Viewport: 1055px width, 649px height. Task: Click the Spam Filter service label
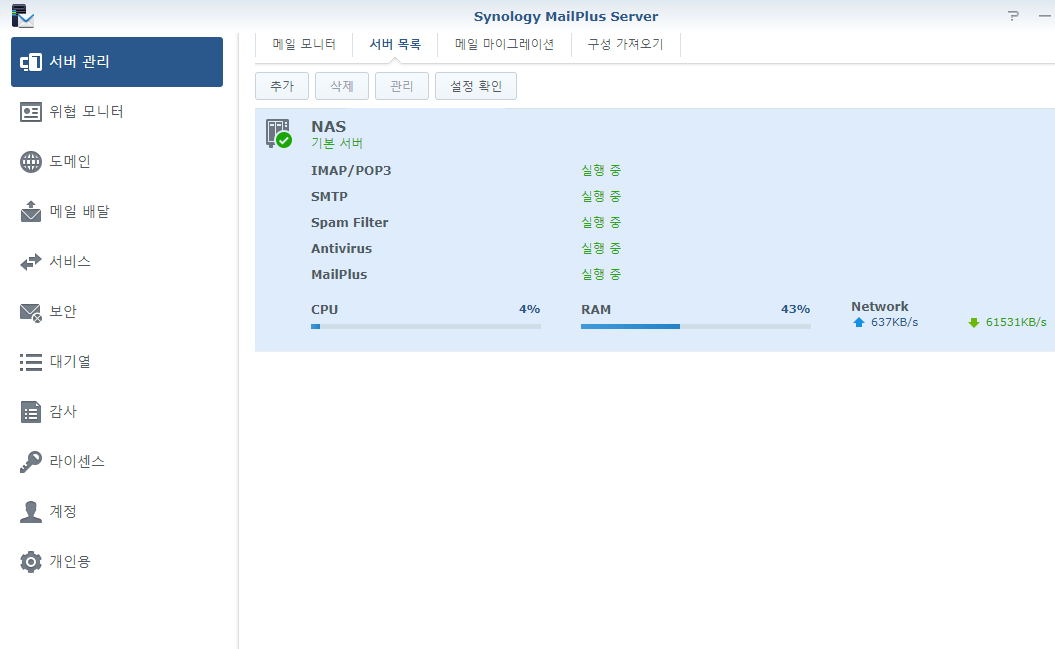[x=349, y=223]
